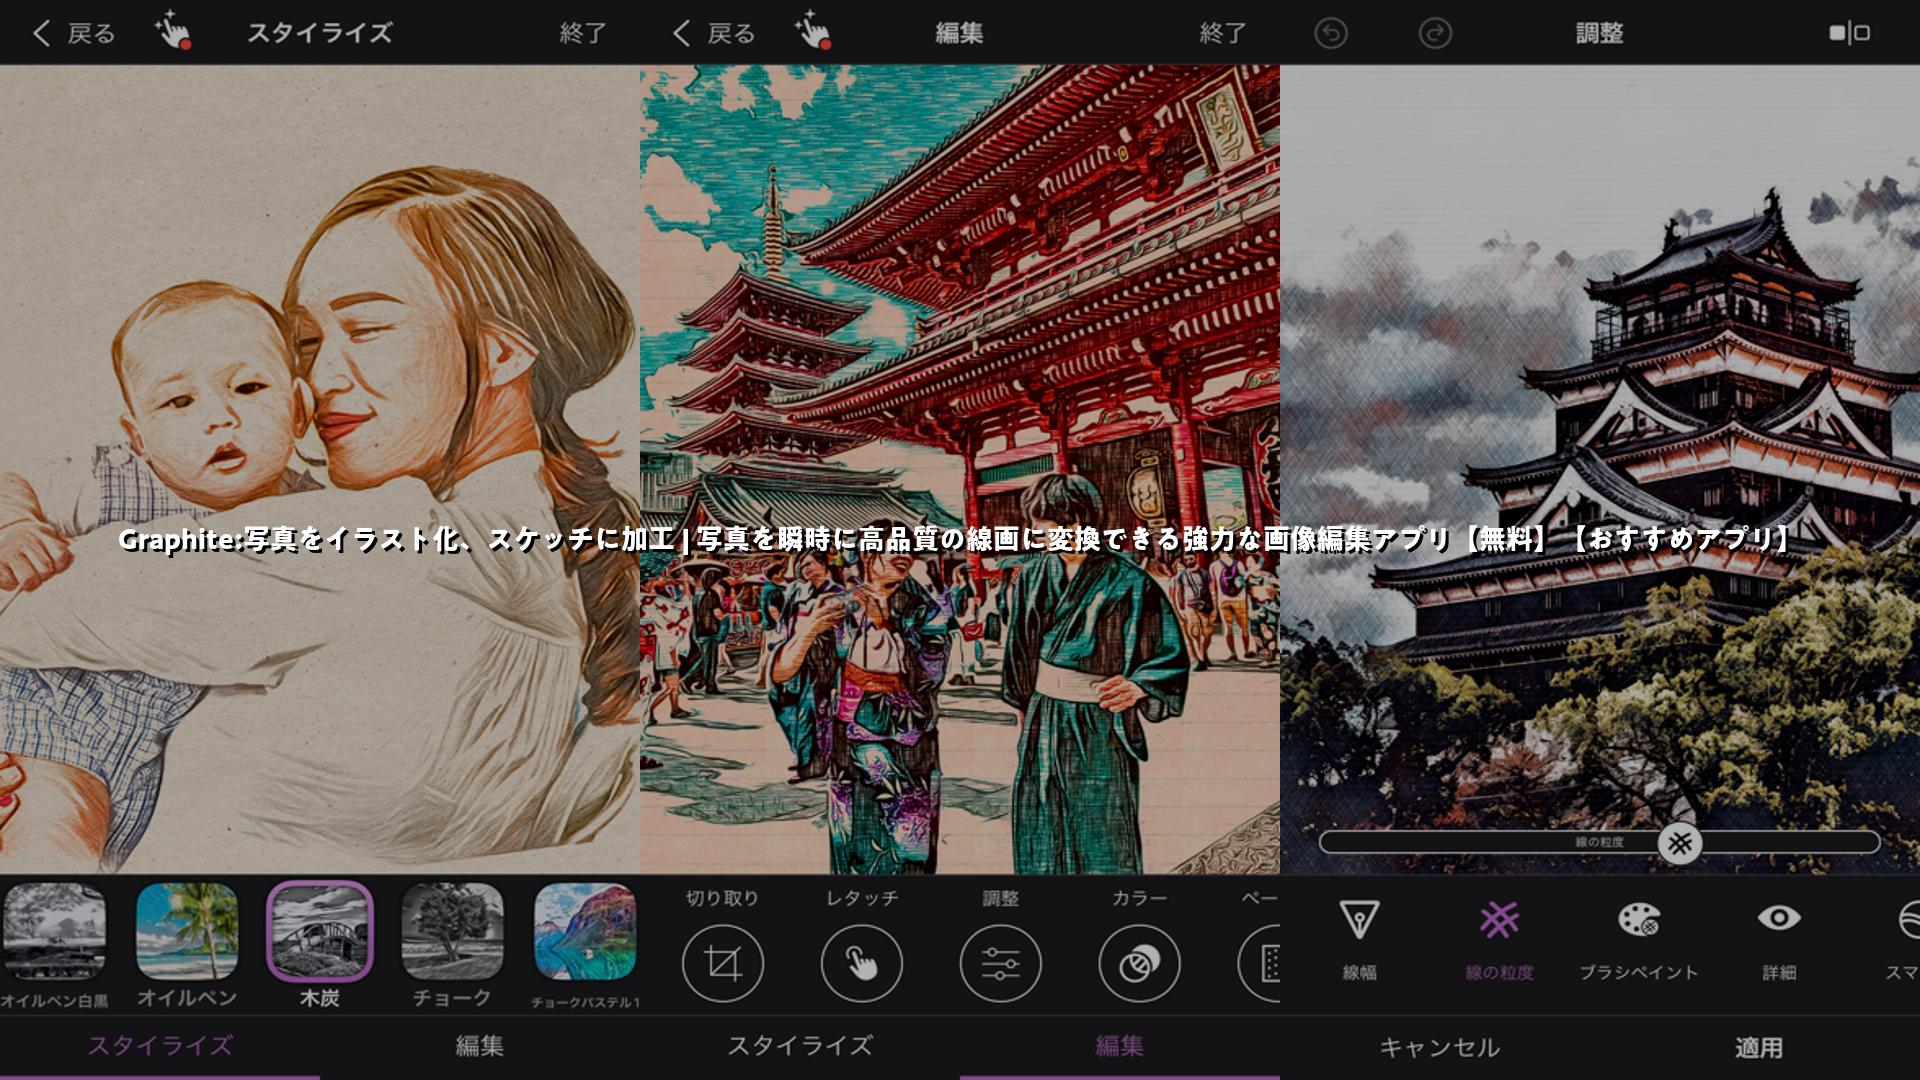Screen dimensions: 1920x1080
Task: Switch to 編集 tab in left screen
Action: pyautogui.click(x=480, y=1046)
